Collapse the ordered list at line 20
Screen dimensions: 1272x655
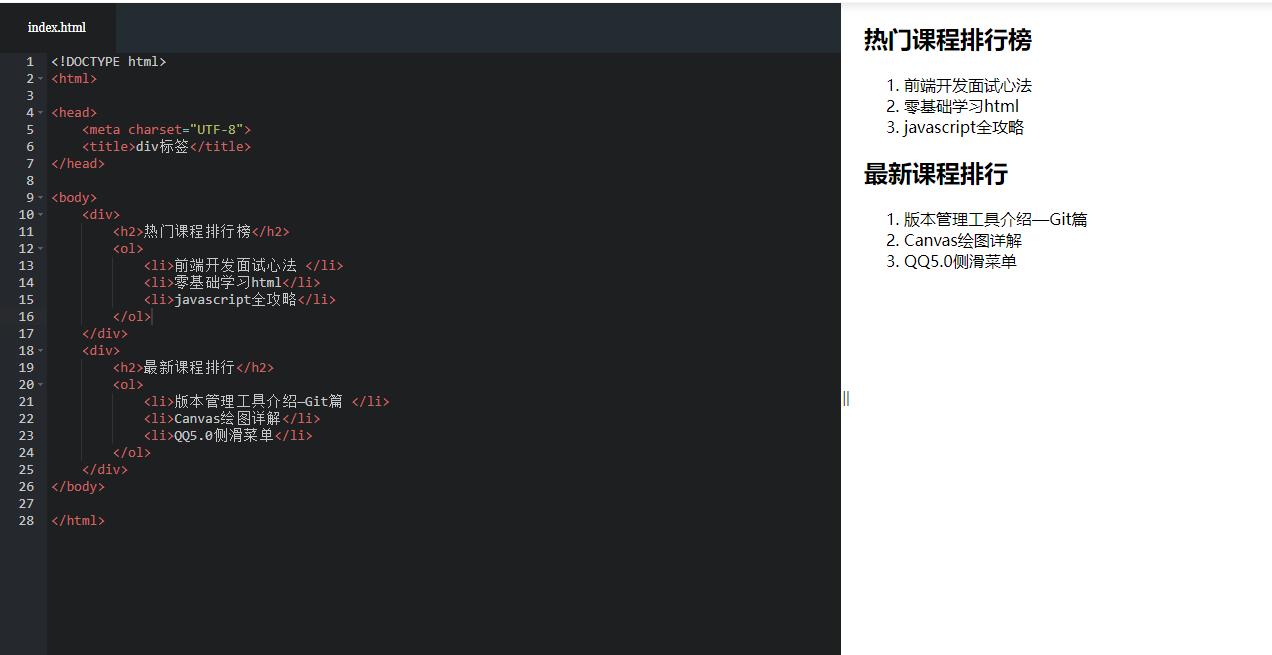pos(41,384)
